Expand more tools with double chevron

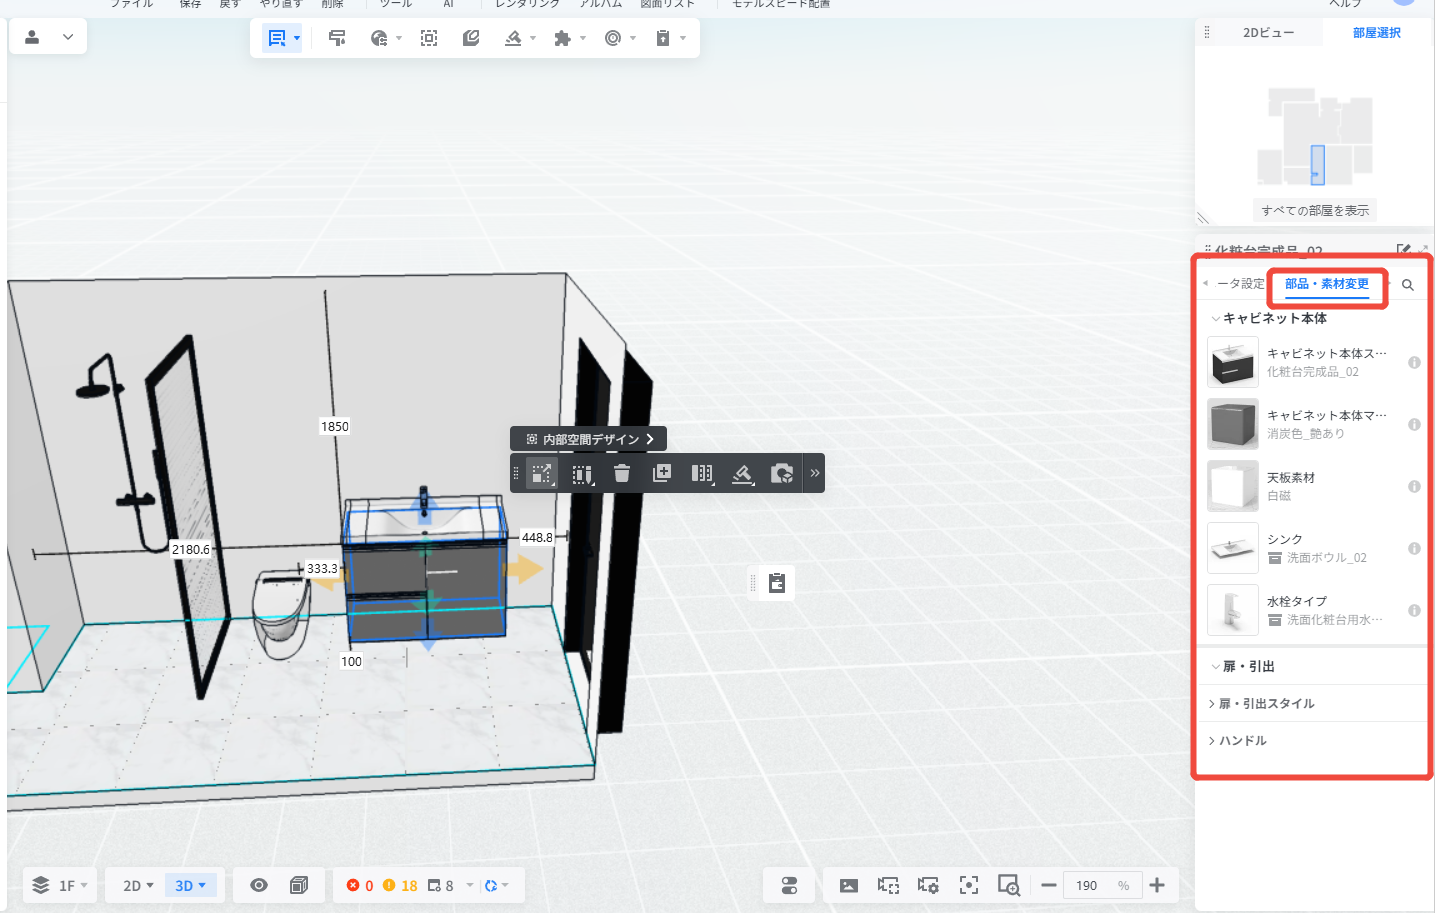(x=815, y=473)
